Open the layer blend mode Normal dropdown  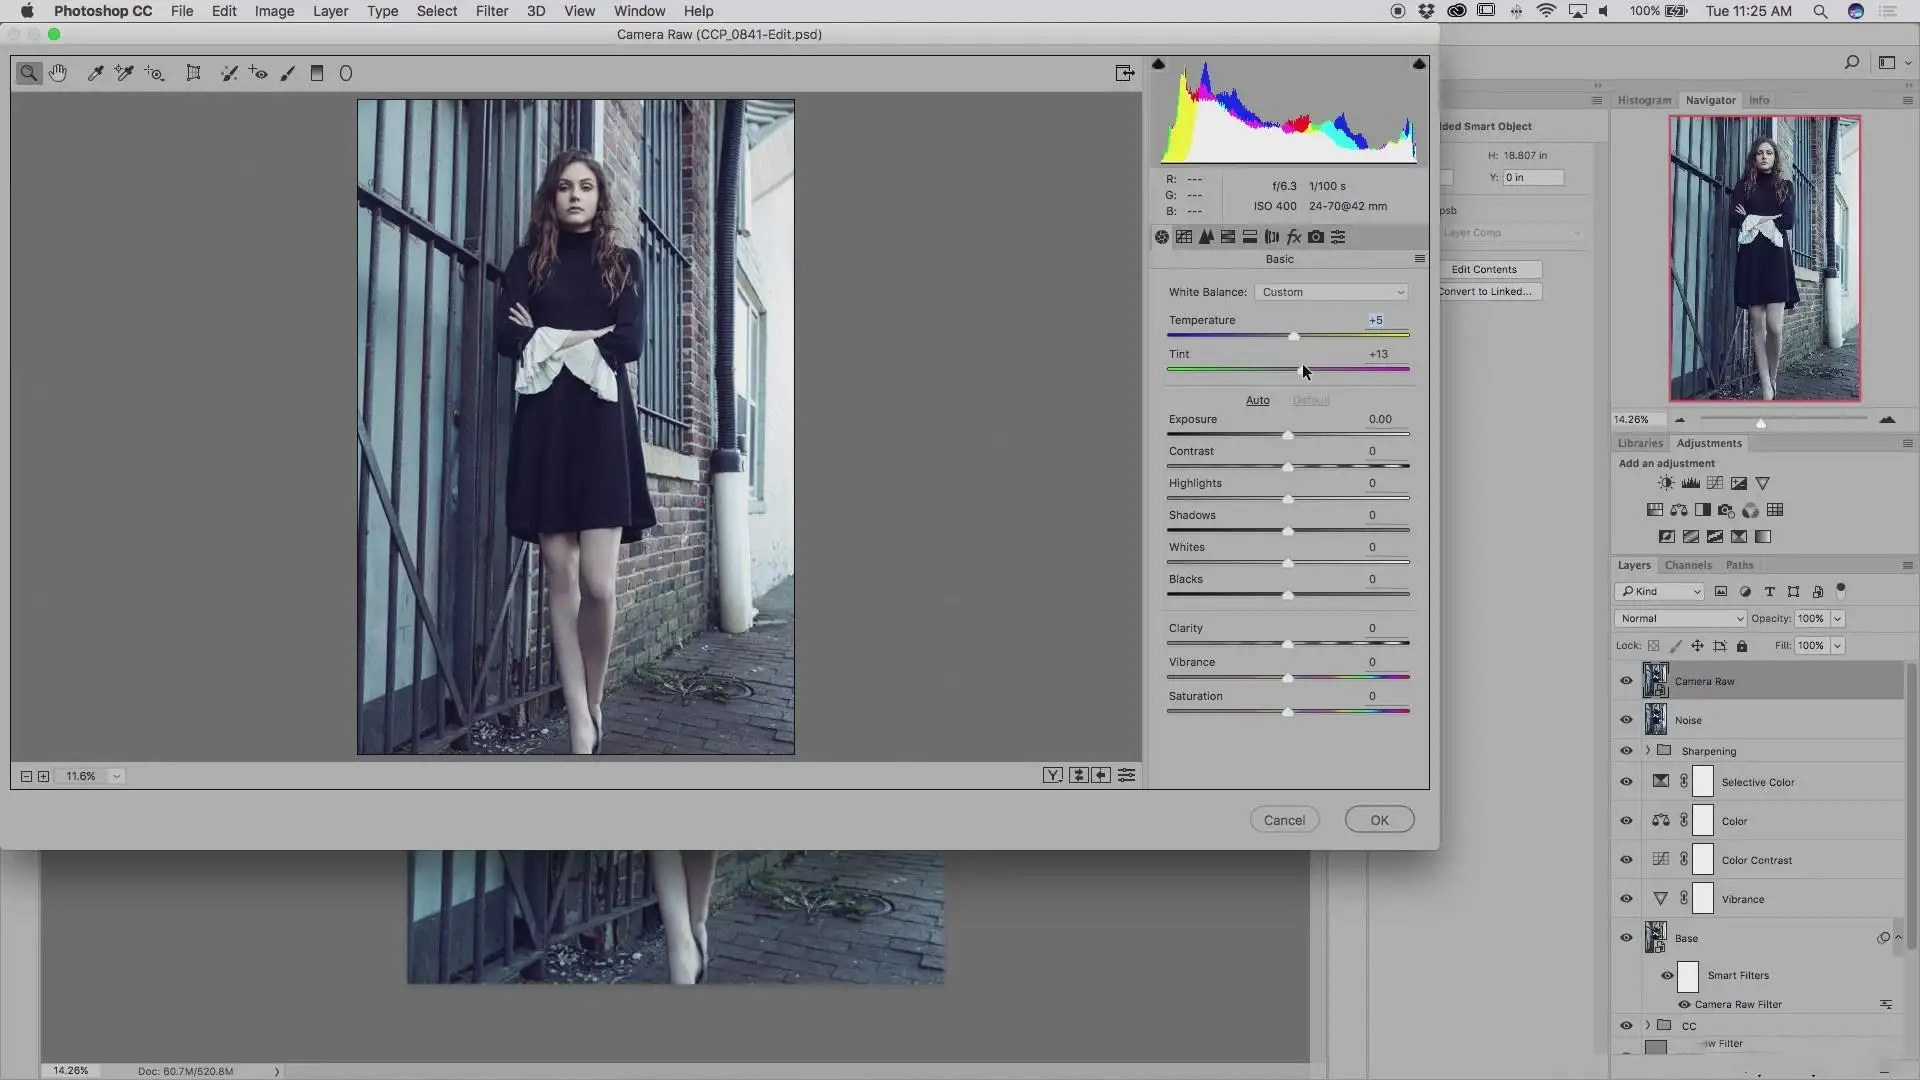pos(1680,619)
